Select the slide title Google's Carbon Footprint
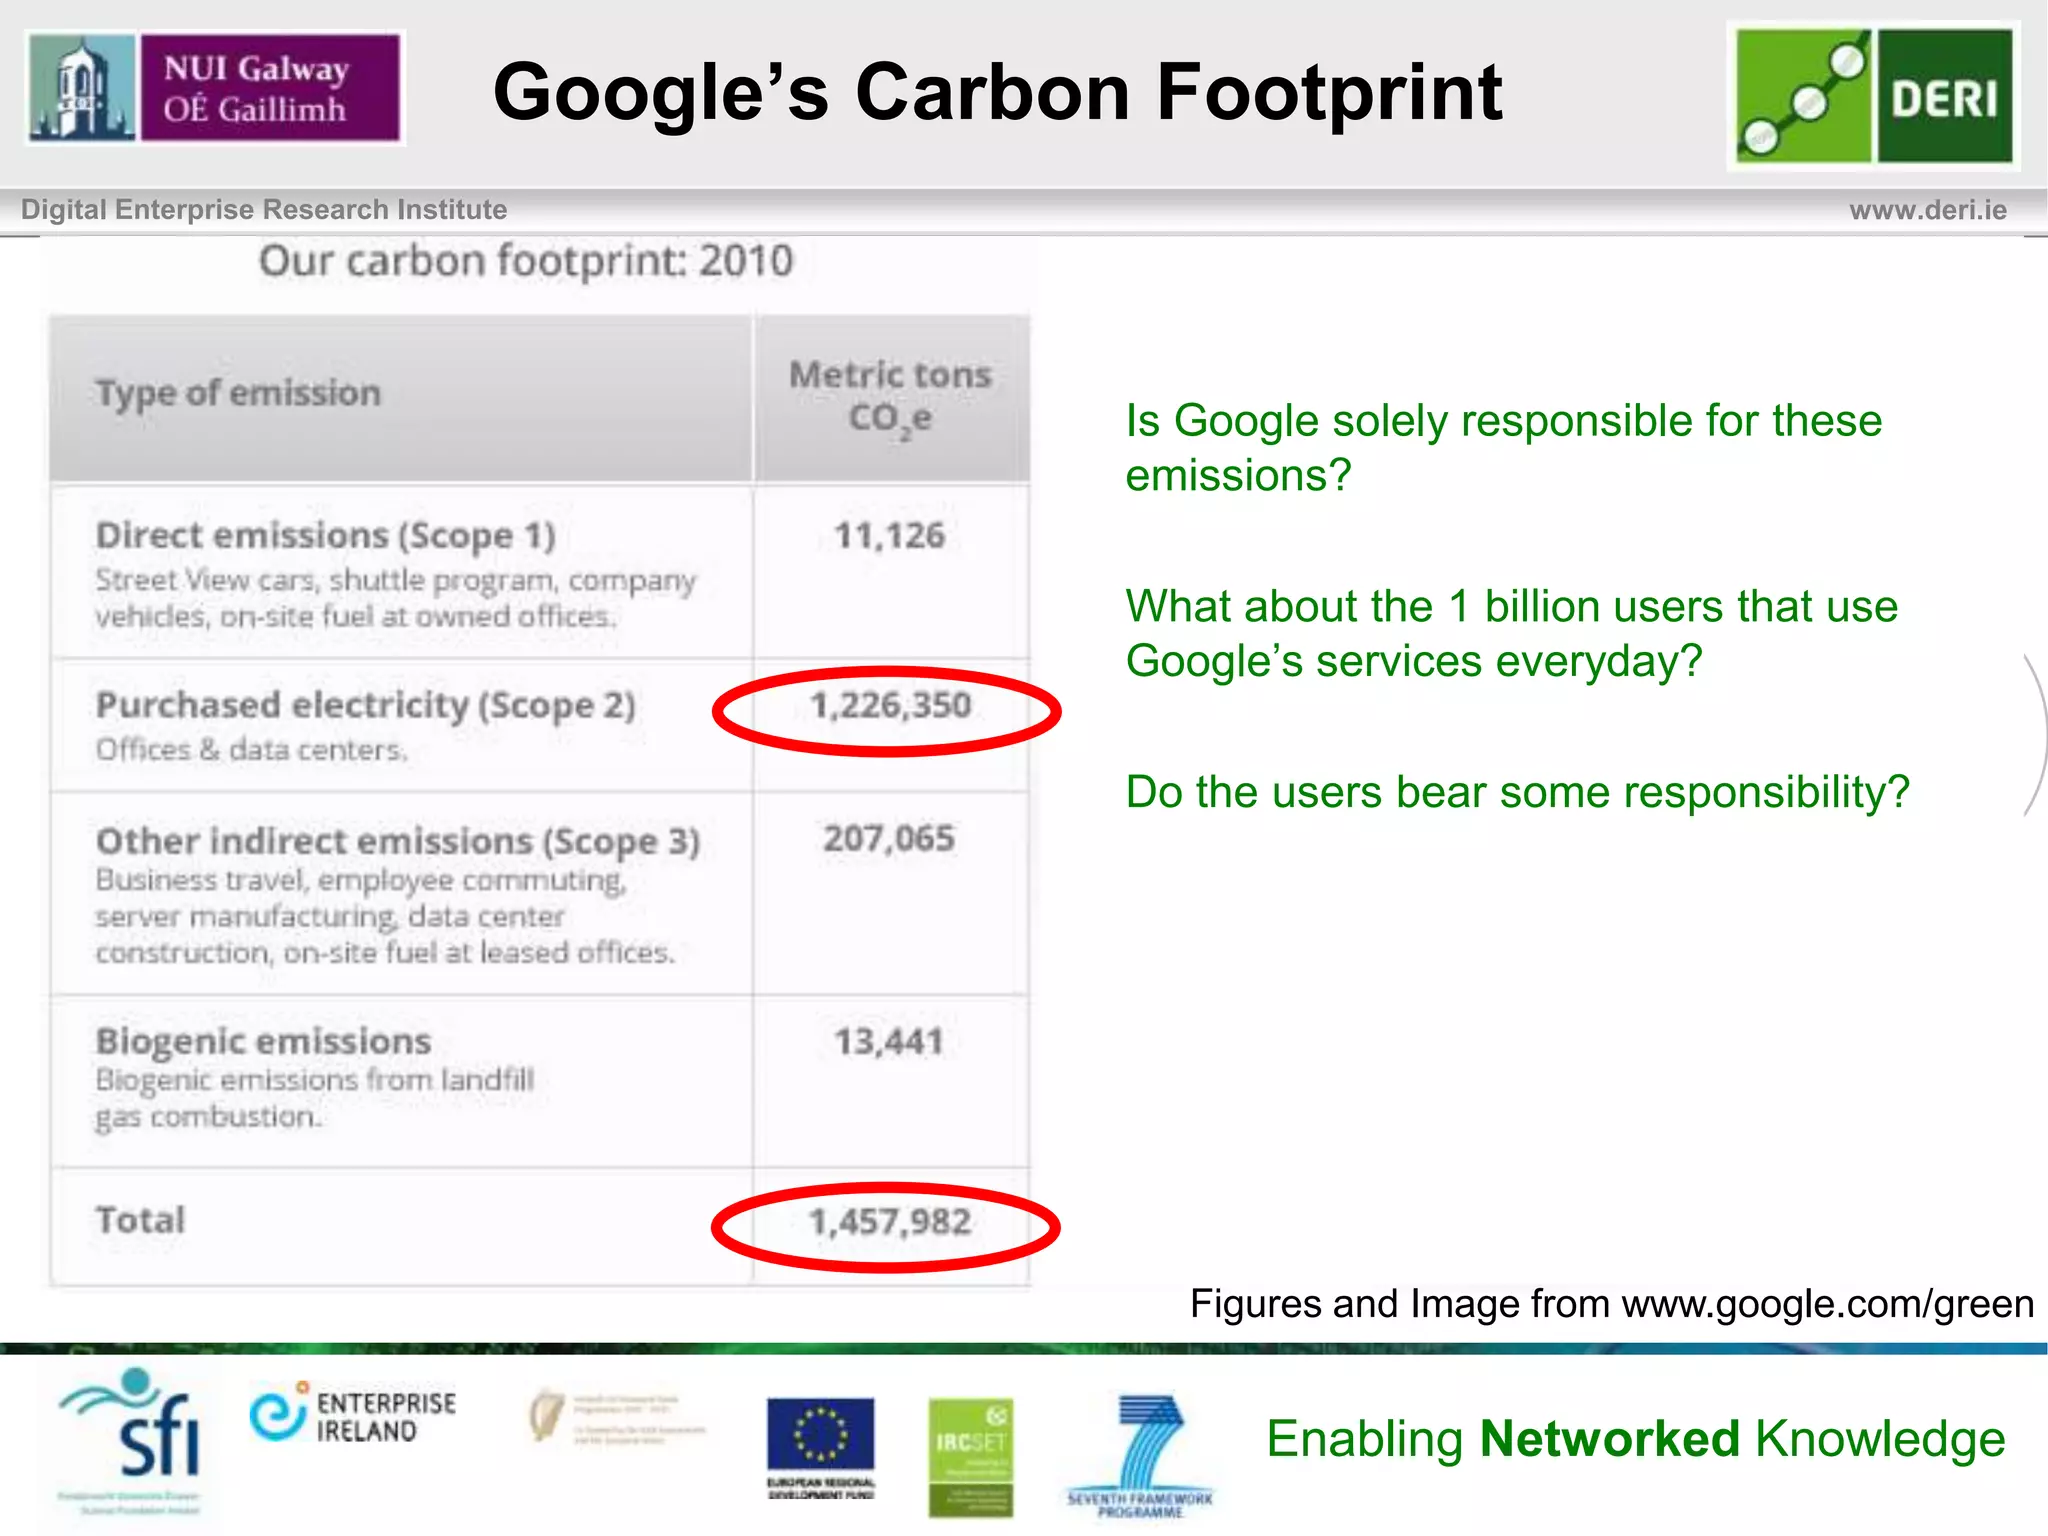 [x=997, y=92]
